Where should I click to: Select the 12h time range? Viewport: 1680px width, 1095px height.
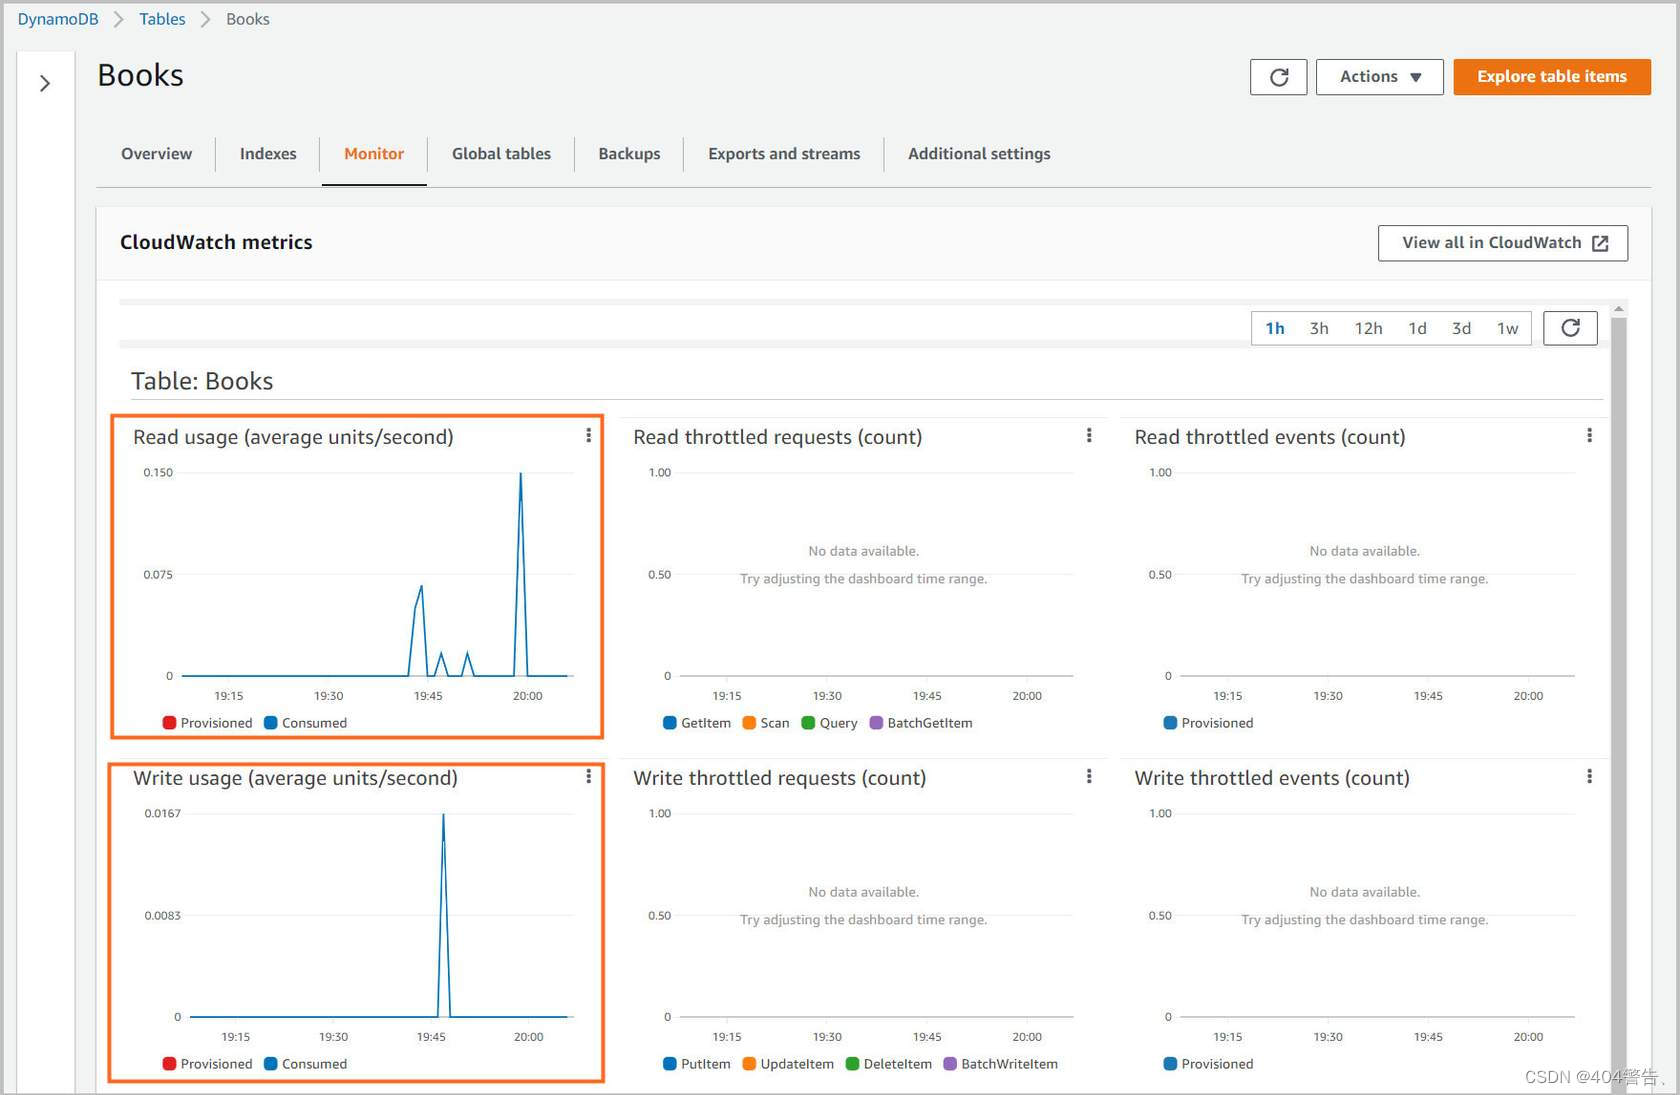[1368, 328]
